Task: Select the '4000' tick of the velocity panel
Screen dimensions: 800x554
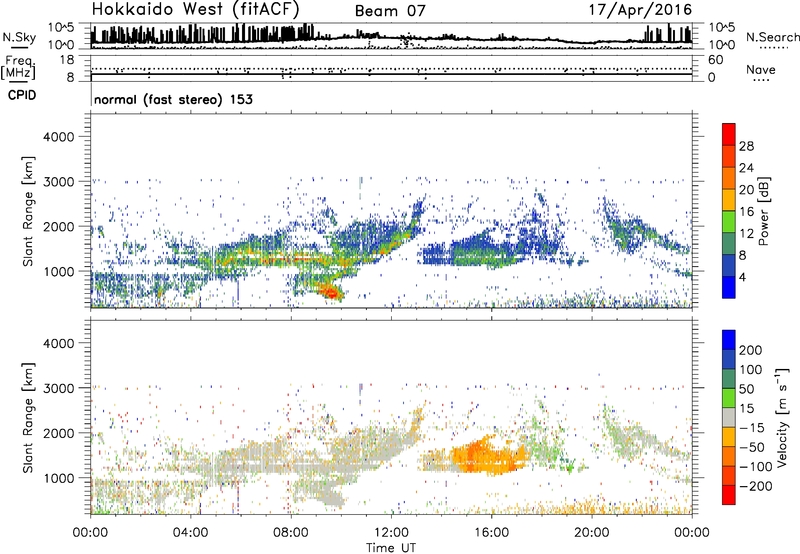Action: (x=59, y=343)
